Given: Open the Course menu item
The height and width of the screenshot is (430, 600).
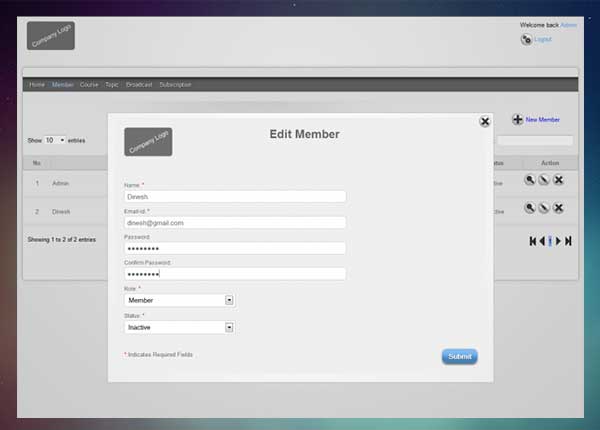Looking at the screenshot, I should click(x=89, y=85).
